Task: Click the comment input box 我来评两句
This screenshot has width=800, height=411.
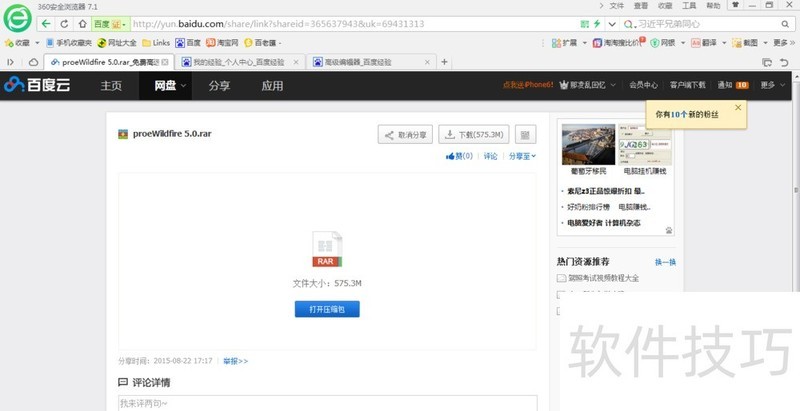Action: 328,403
